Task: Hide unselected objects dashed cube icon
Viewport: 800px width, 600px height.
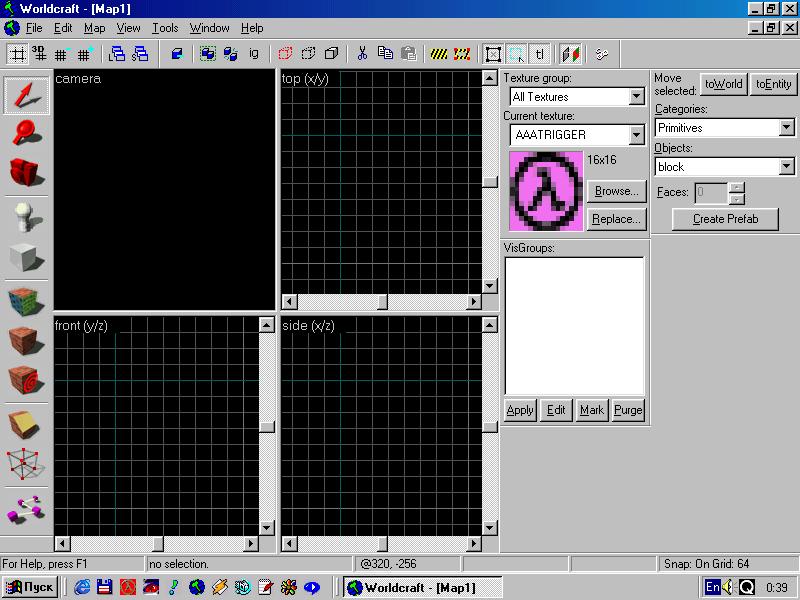Action: click(308, 54)
